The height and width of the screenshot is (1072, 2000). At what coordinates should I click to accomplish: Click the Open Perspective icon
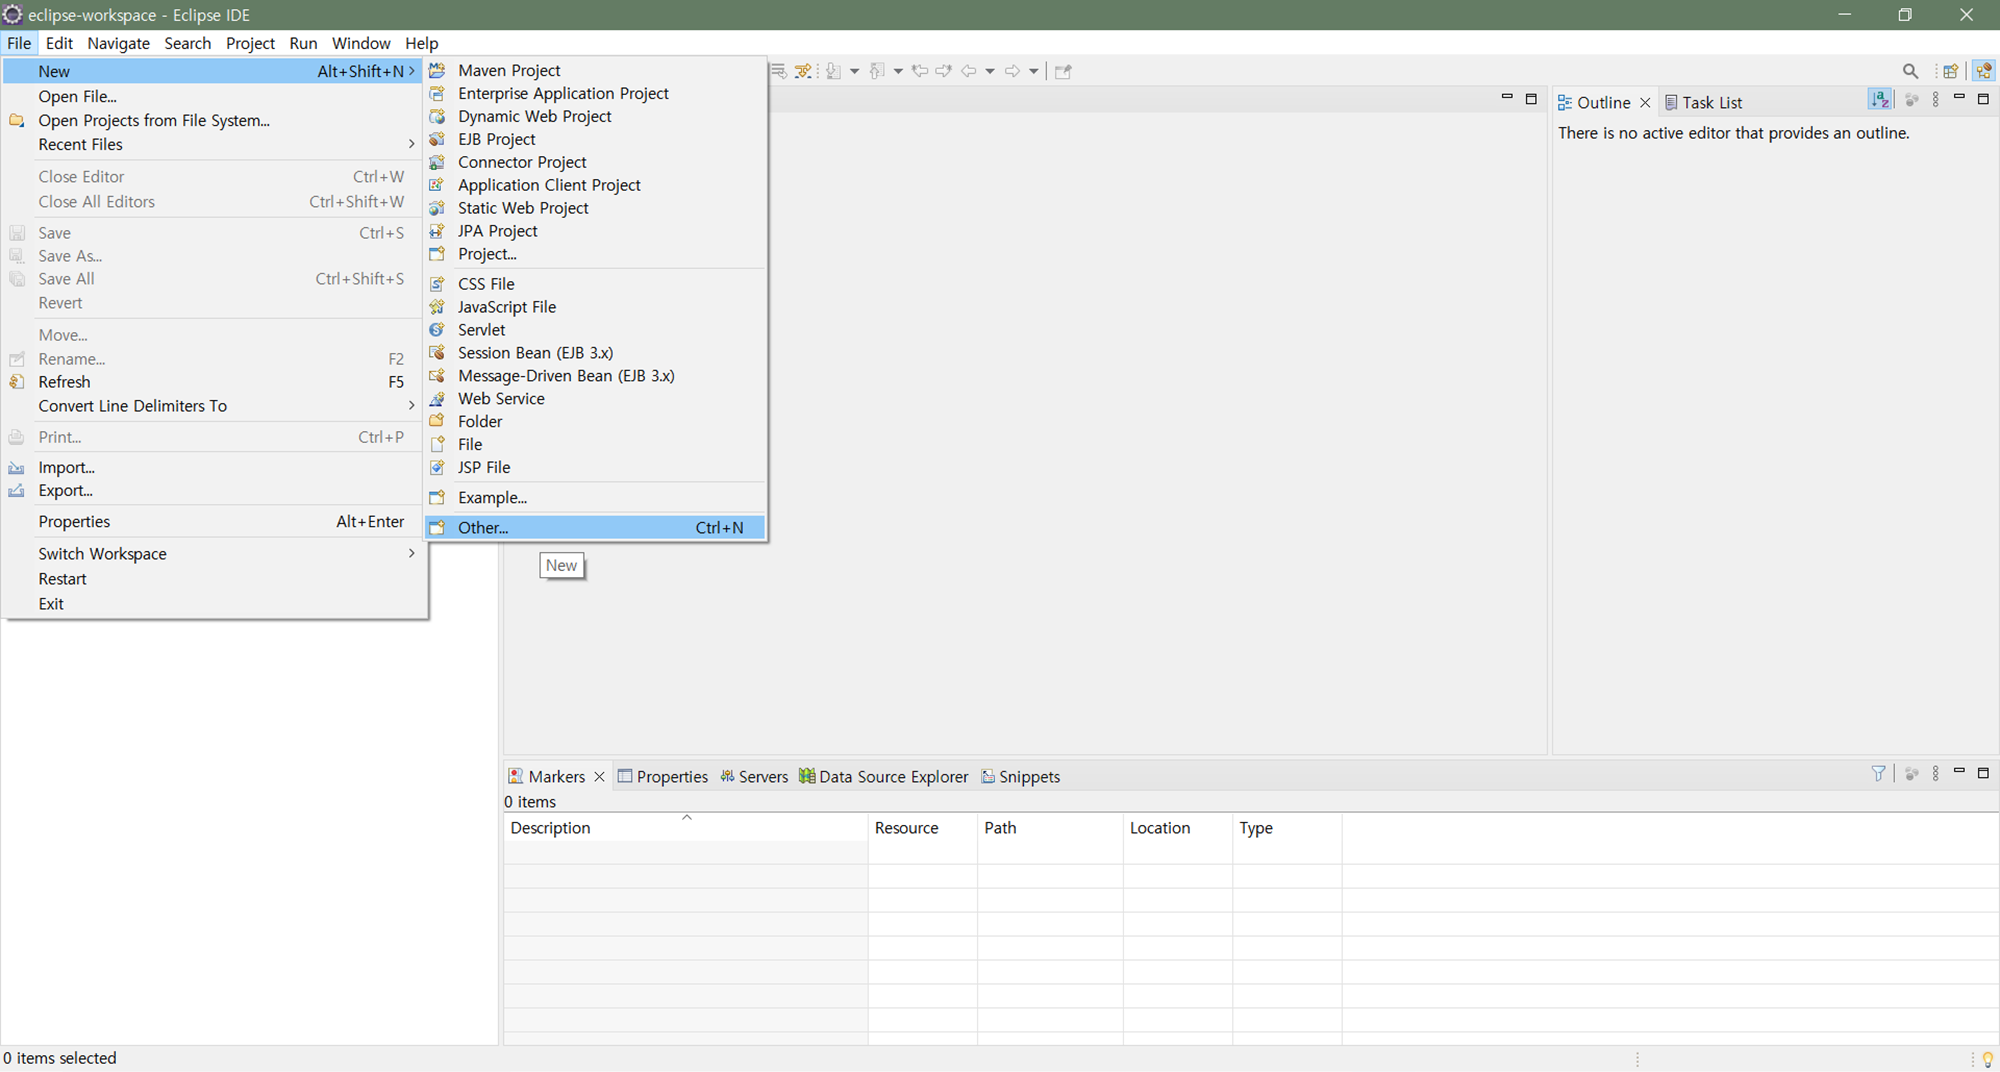click(1950, 71)
